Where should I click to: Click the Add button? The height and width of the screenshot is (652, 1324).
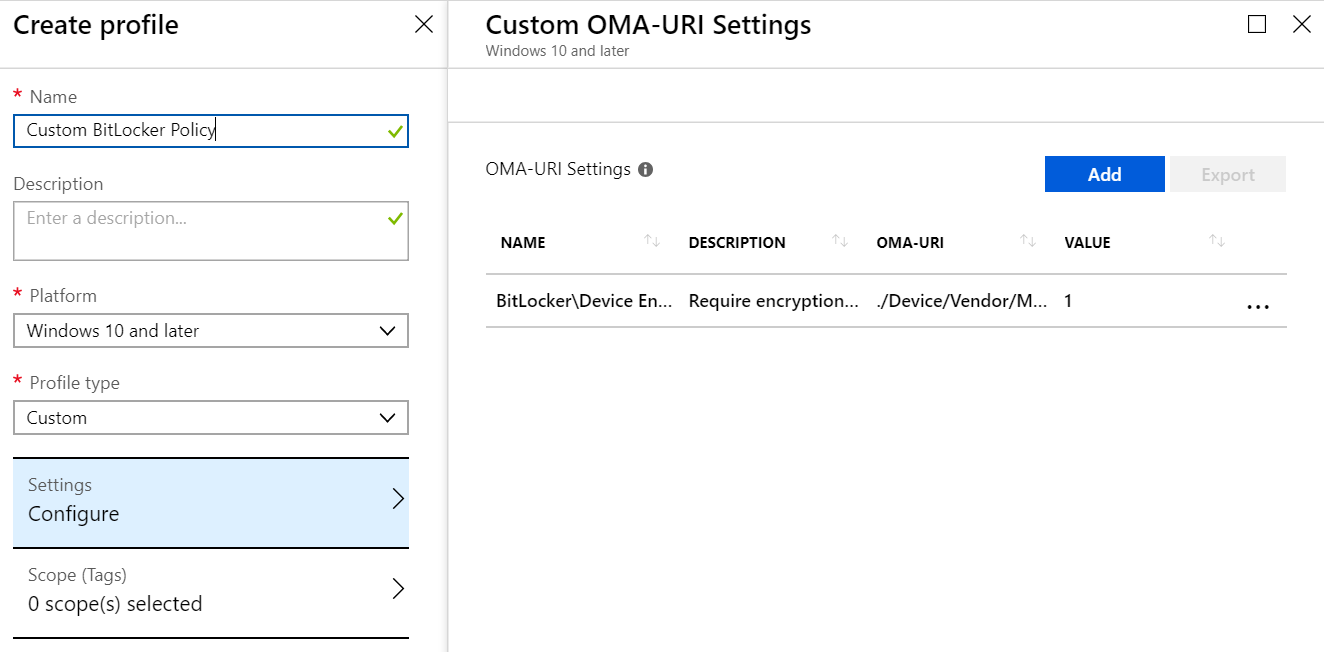[x=1104, y=173]
